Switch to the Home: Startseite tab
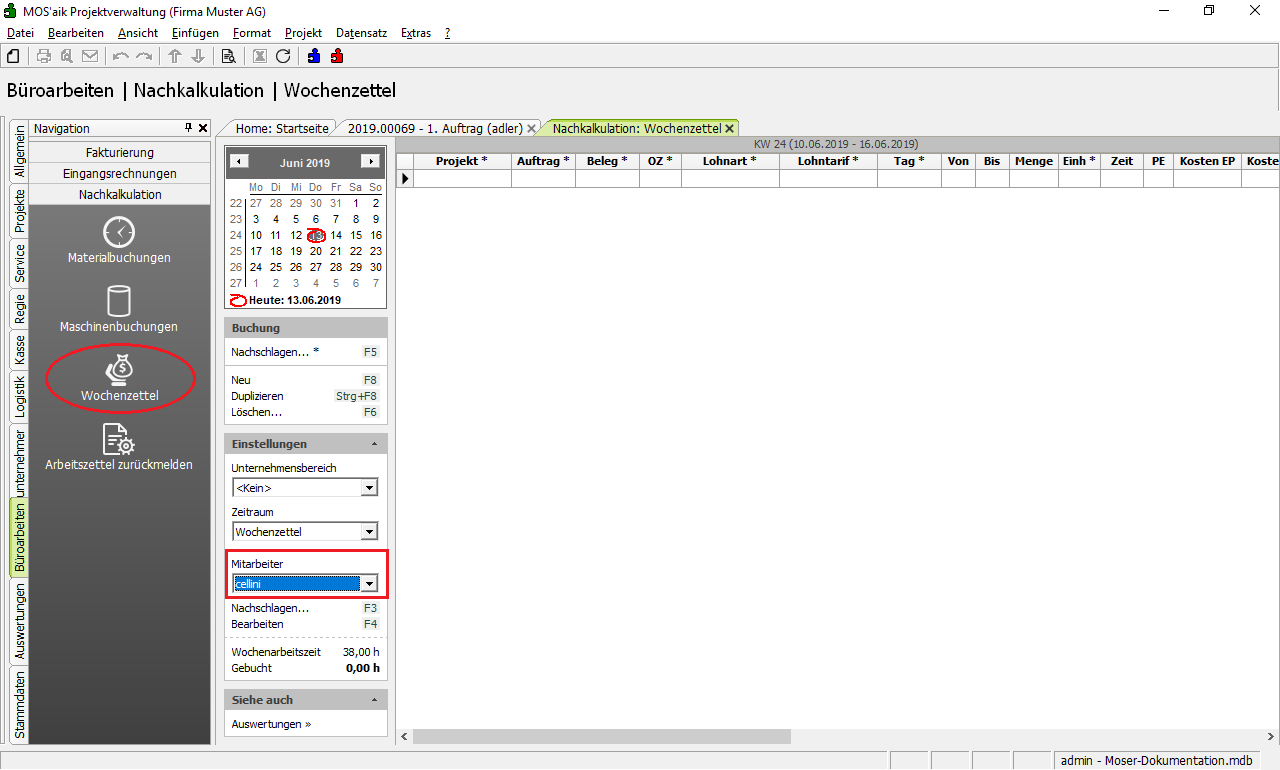Image resolution: width=1280 pixels, height=770 pixels. [x=280, y=128]
